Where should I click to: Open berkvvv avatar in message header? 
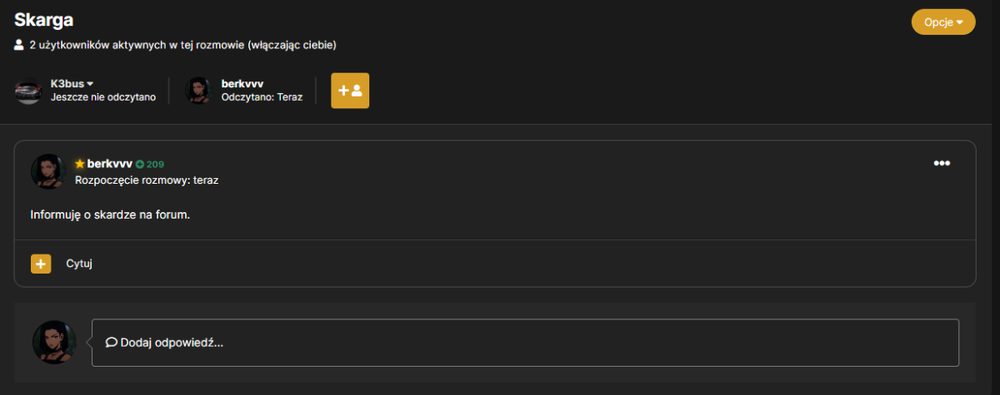pos(48,172)
